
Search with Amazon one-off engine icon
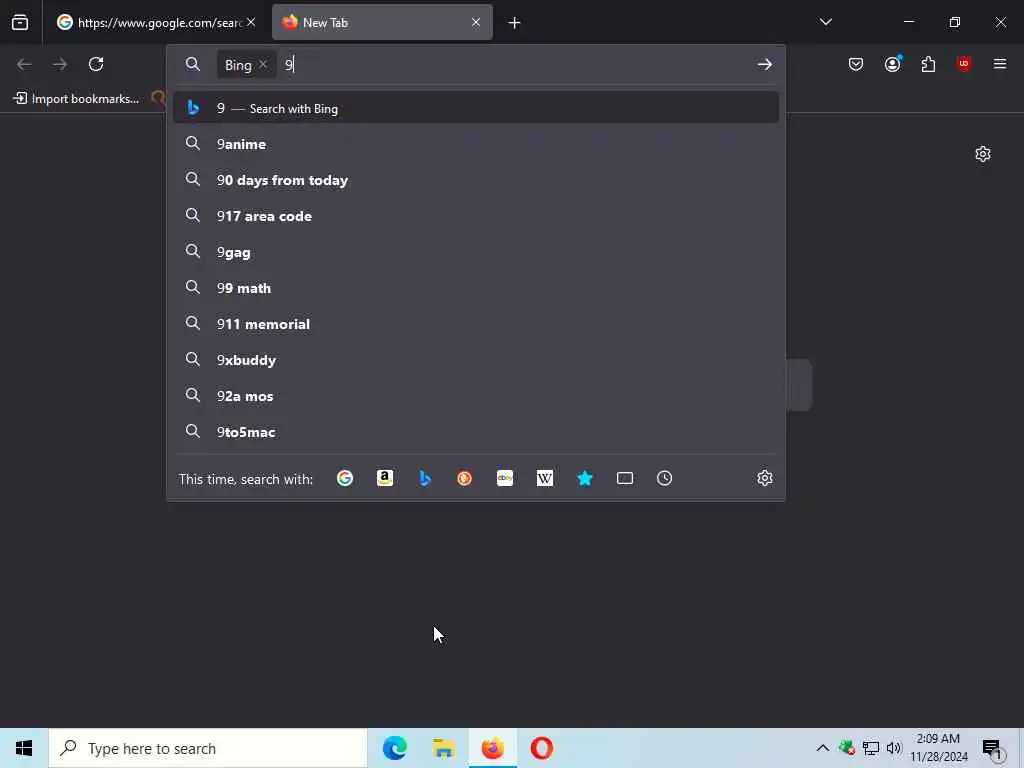pos(385,478)
